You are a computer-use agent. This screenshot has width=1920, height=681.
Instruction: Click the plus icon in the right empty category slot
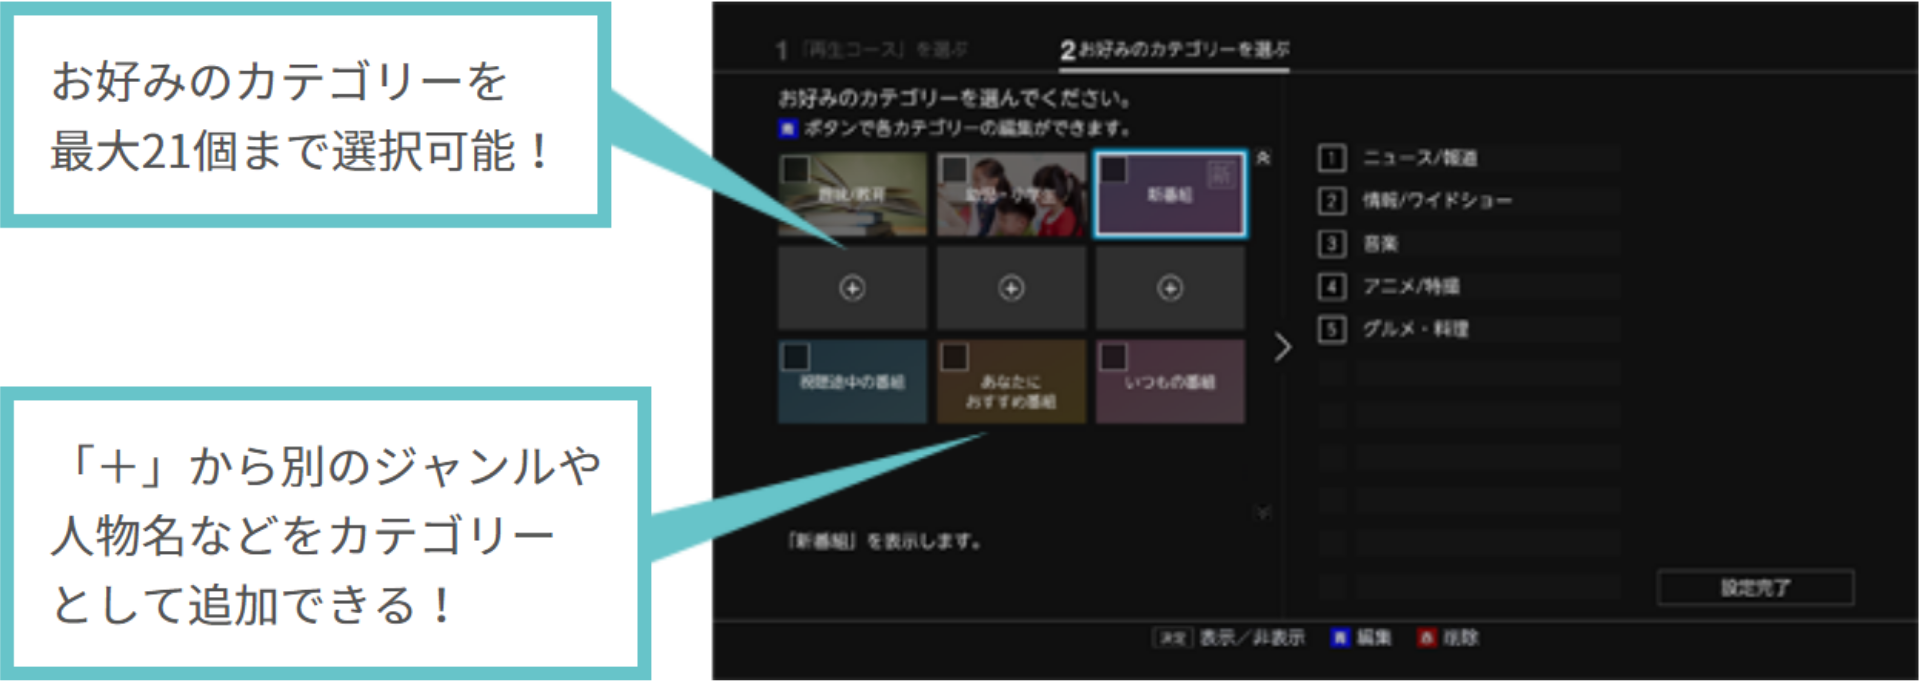tap(1170, 289)
